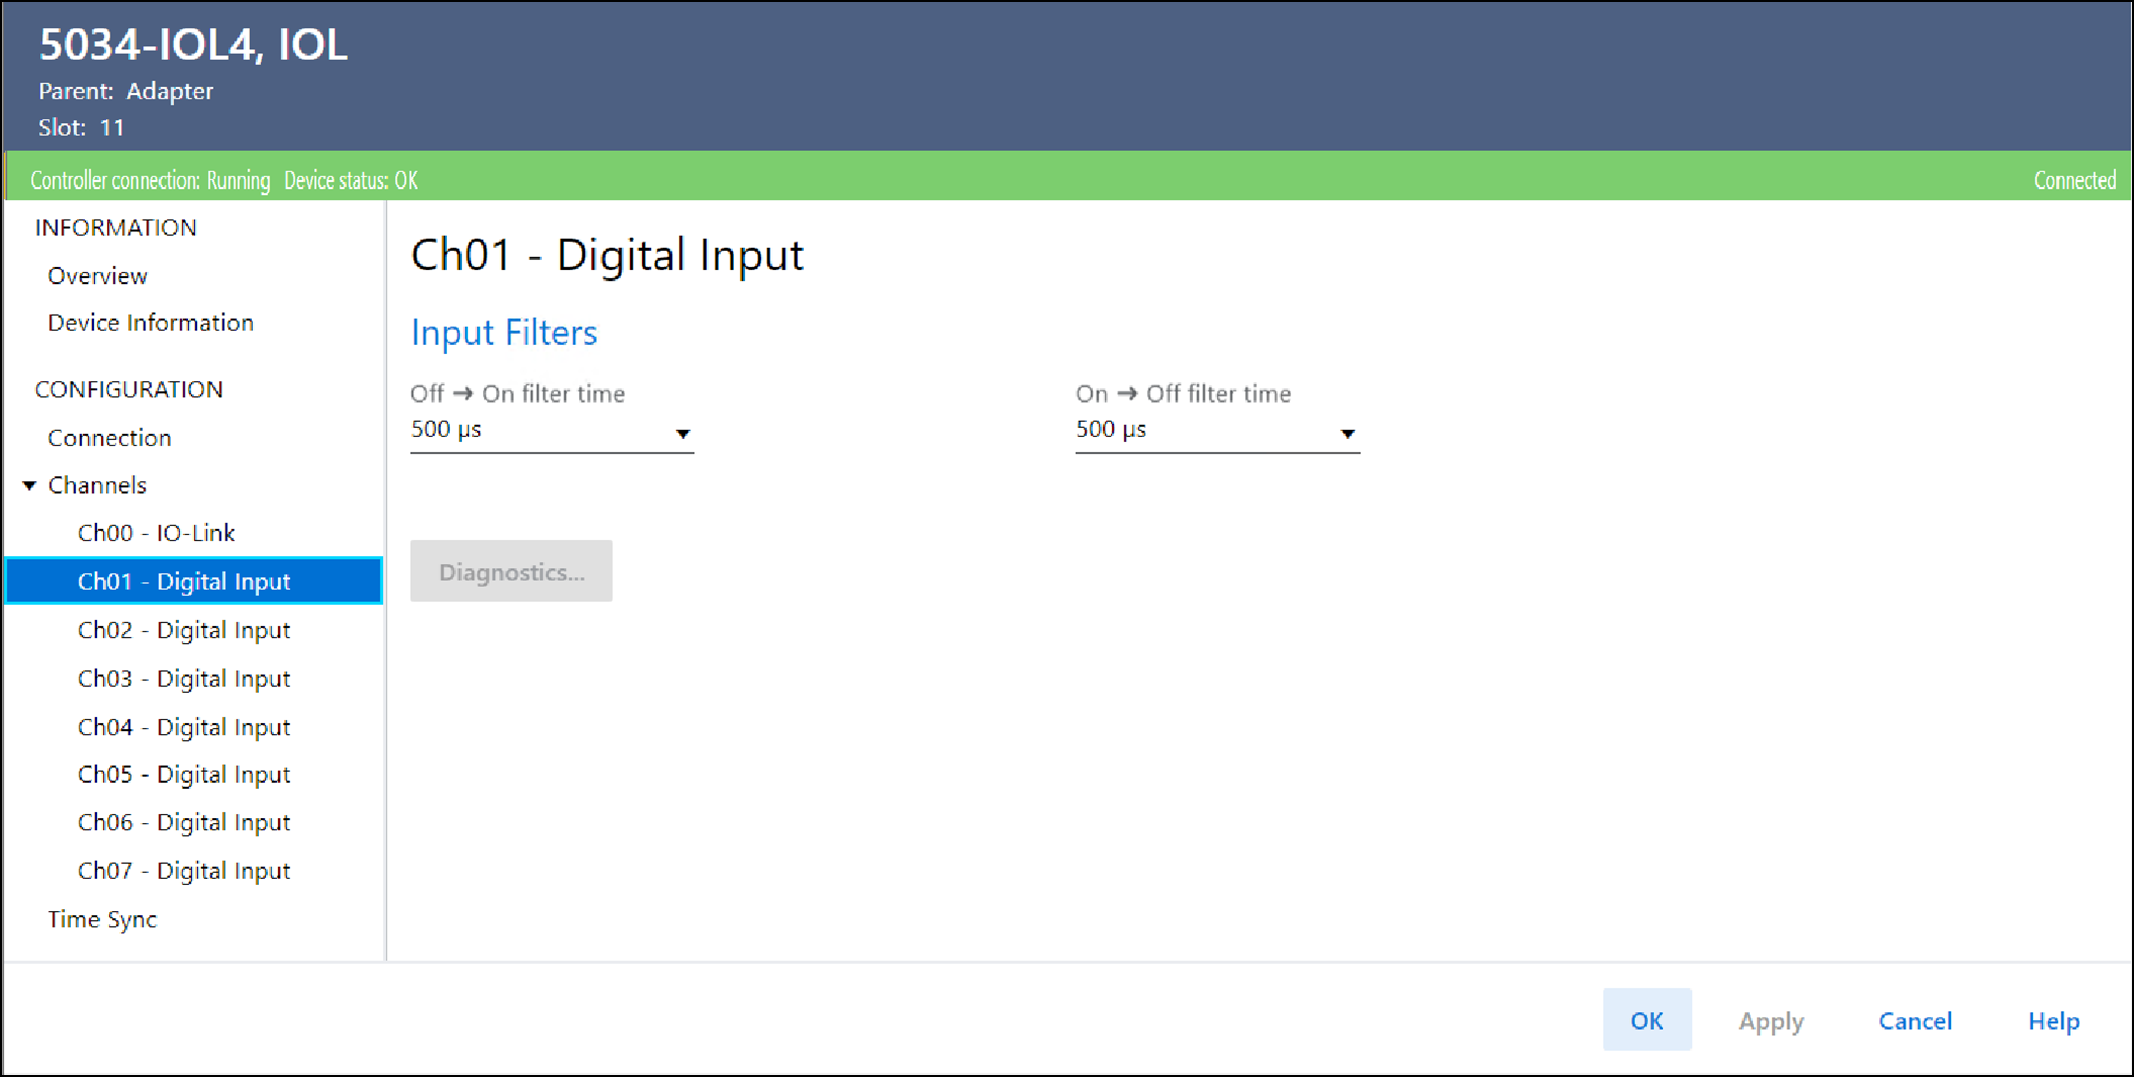Select Overview in the Information section
Screen dimensions: 2134x1077
click(x=97, y=276)
